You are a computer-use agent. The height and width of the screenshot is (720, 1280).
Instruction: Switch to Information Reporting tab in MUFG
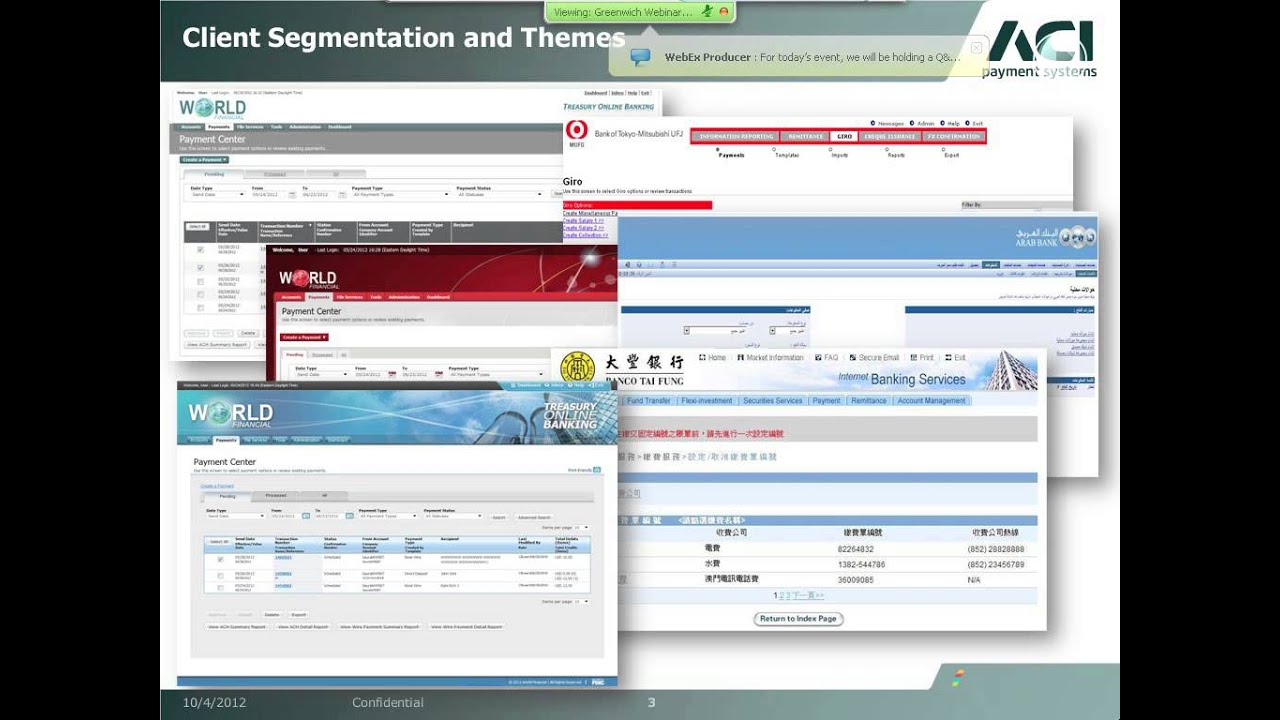(737, 136)
